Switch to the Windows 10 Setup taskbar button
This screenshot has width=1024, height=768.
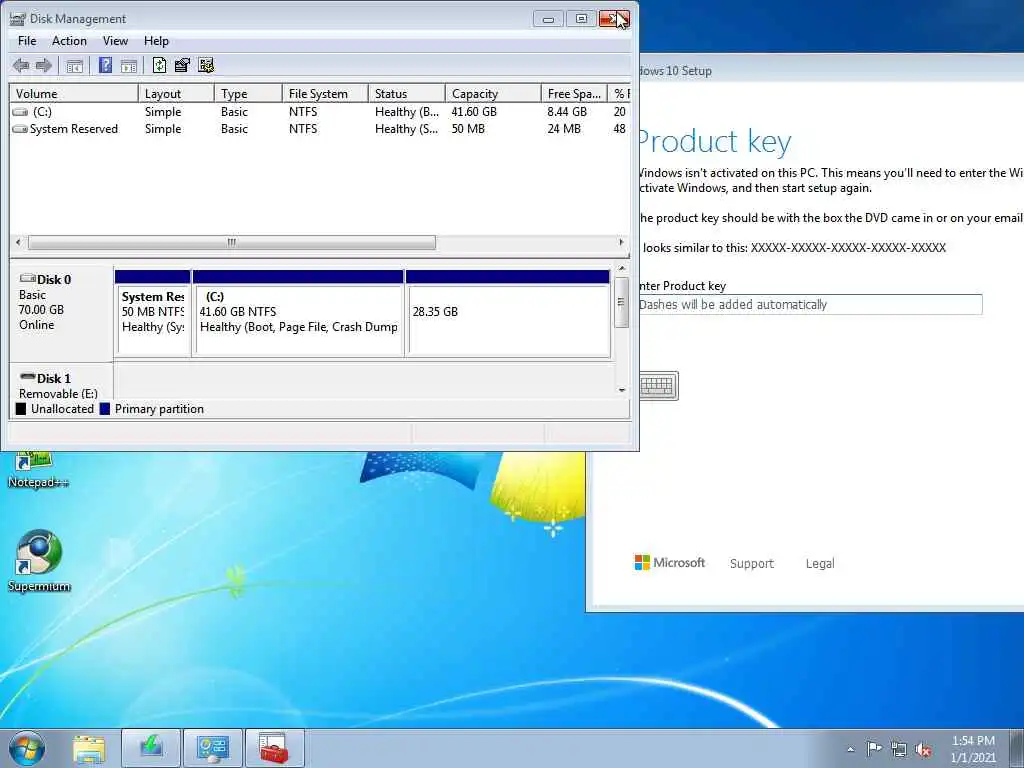[x=151, y=748]
